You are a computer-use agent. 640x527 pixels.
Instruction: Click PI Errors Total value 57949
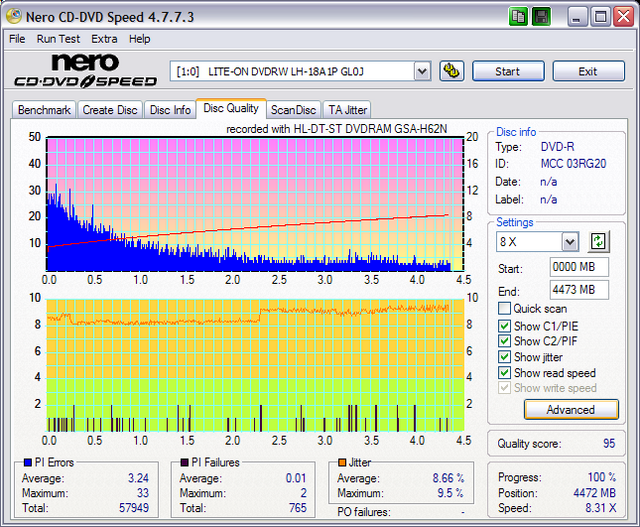click(x=134, y=508)
